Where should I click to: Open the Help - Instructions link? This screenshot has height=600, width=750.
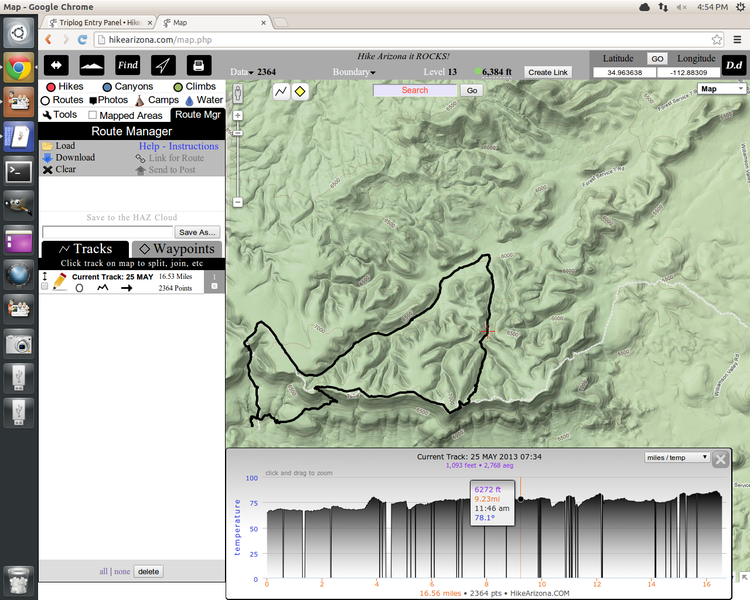coord(178,146)
